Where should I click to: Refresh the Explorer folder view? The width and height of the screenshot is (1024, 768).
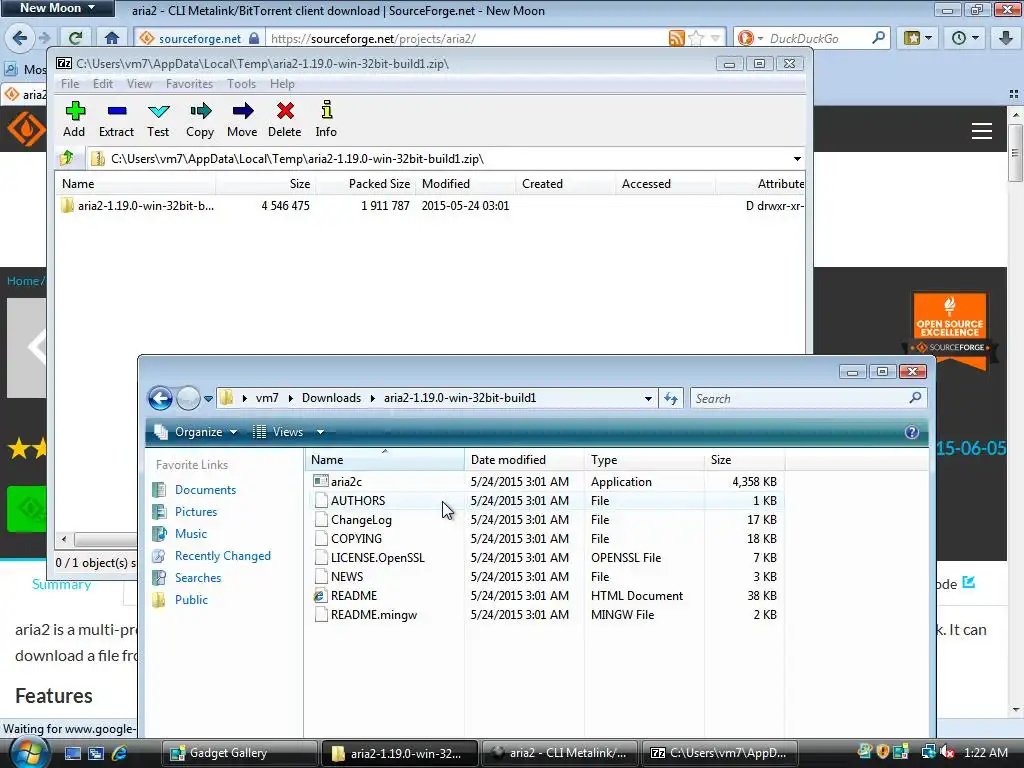coord(671,398)
